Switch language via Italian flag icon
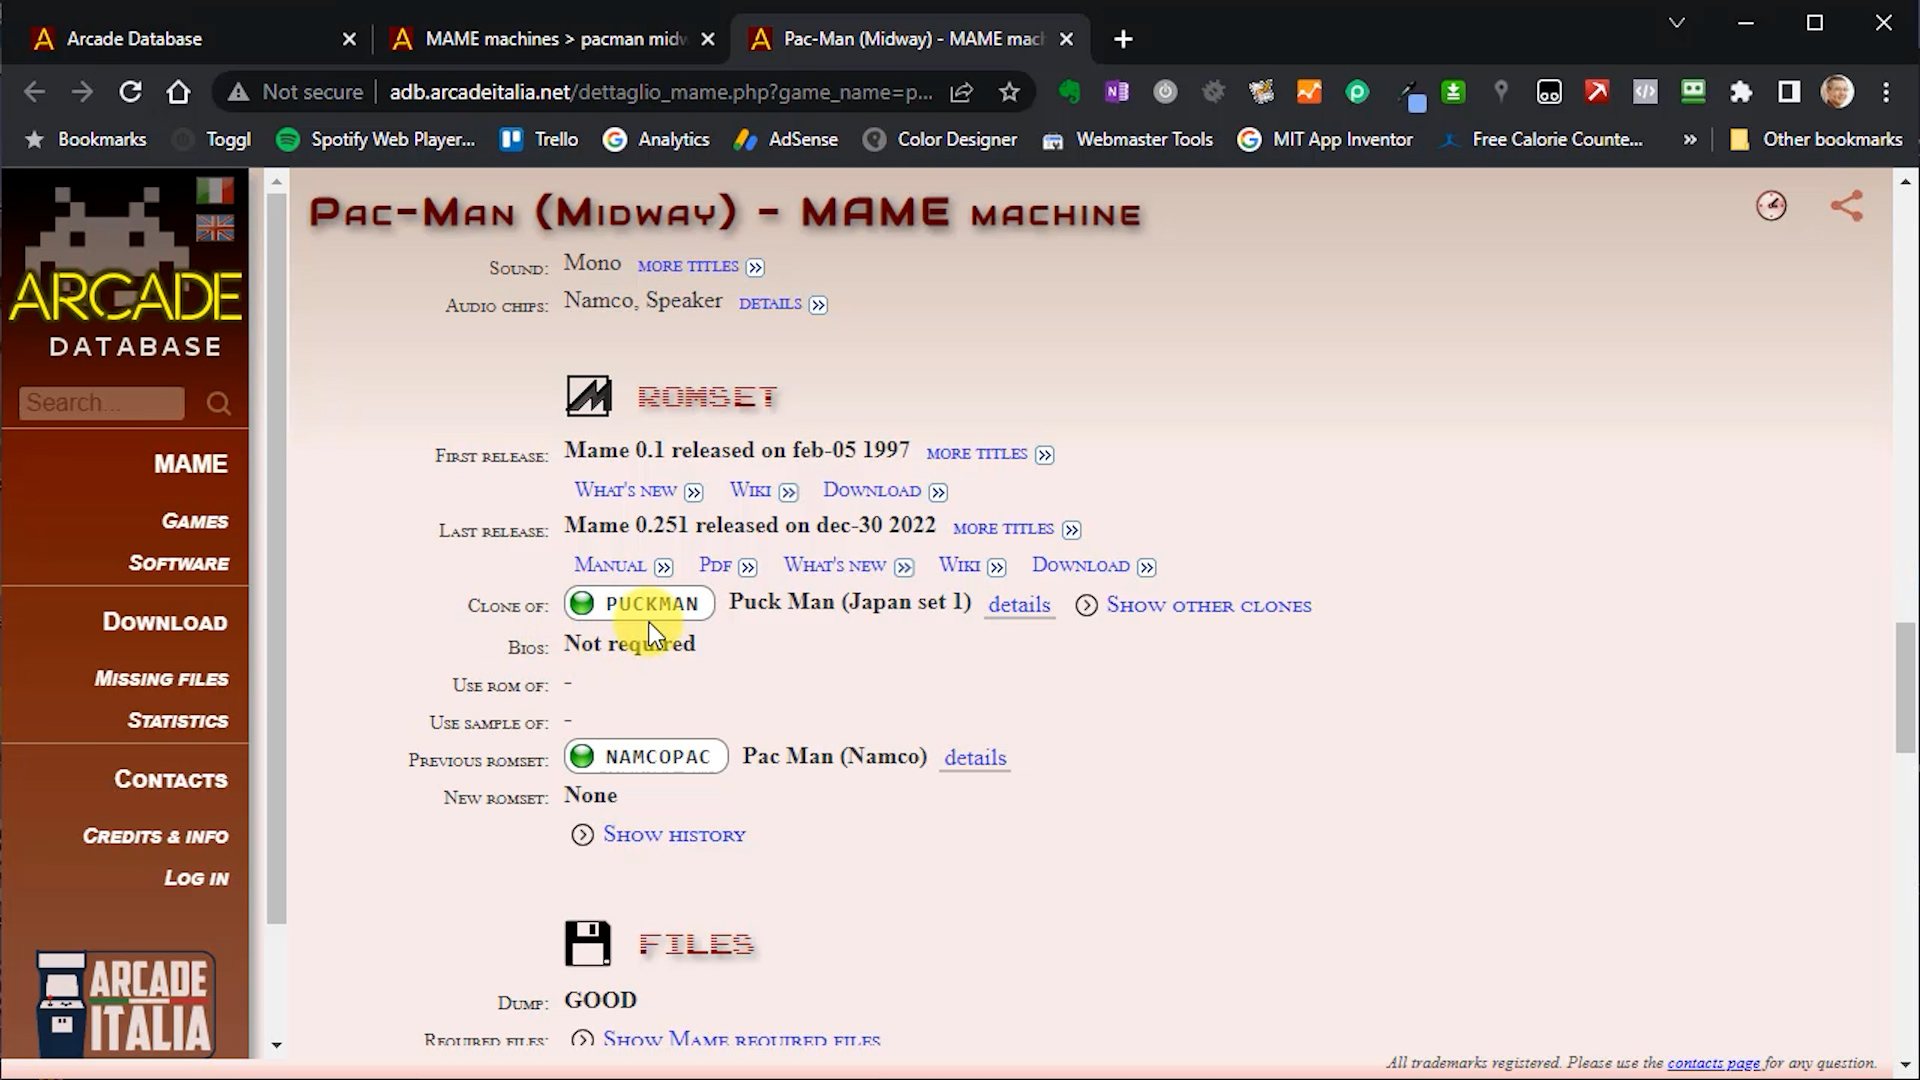Viewport: 1920px width, 1080px height. [x=215, y=190]
